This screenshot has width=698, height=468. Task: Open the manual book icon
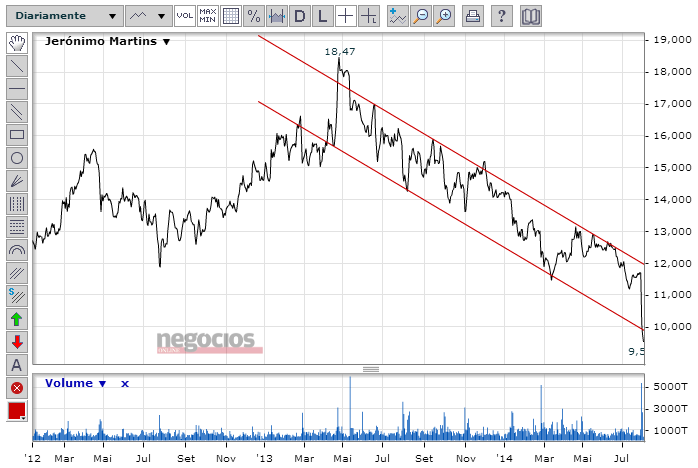531,16
